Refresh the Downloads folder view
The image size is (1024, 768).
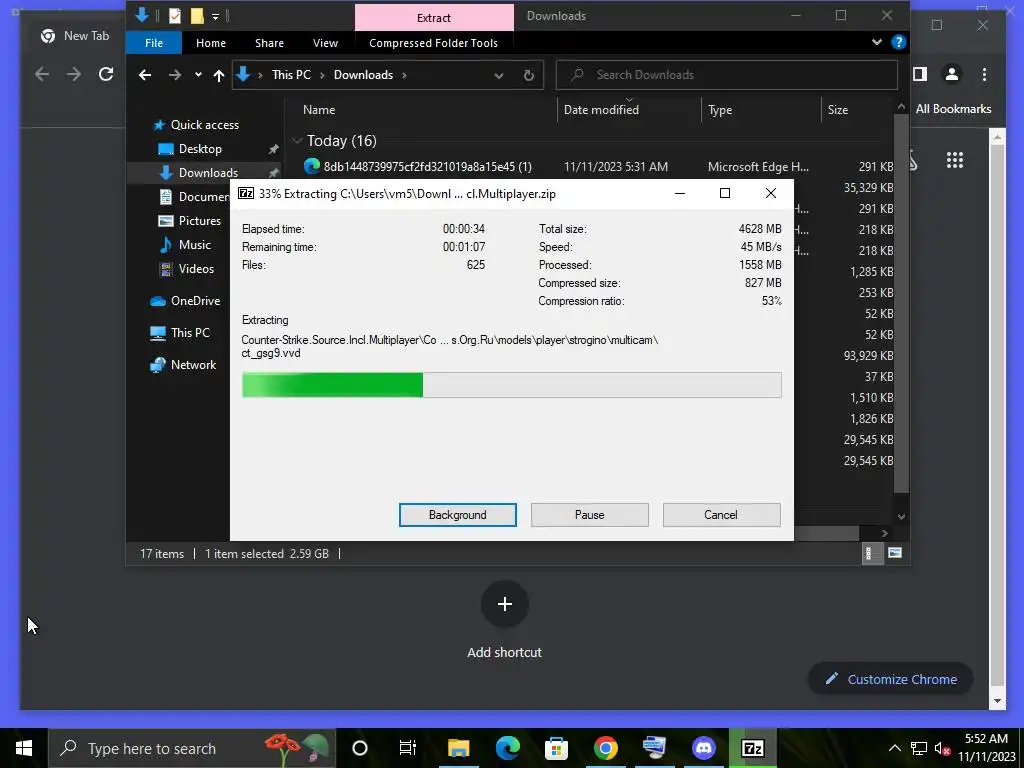coord(528,75)
